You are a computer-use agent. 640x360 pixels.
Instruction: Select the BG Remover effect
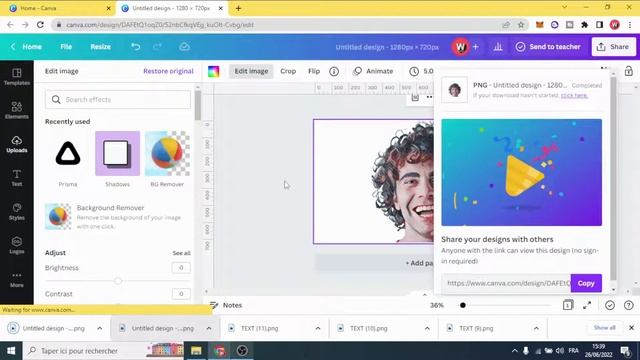point(167,153)
